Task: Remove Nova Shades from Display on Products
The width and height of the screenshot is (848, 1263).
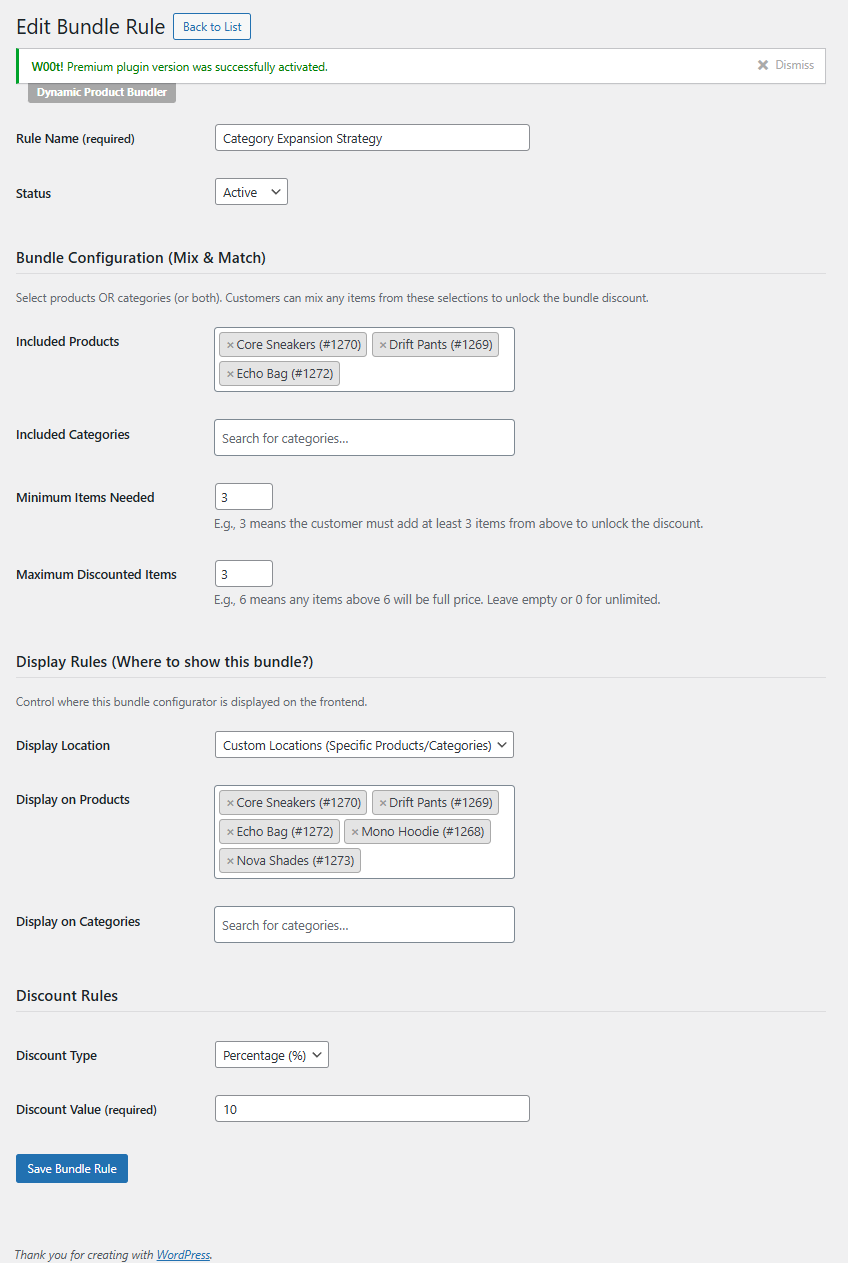Action: (230, 861)
